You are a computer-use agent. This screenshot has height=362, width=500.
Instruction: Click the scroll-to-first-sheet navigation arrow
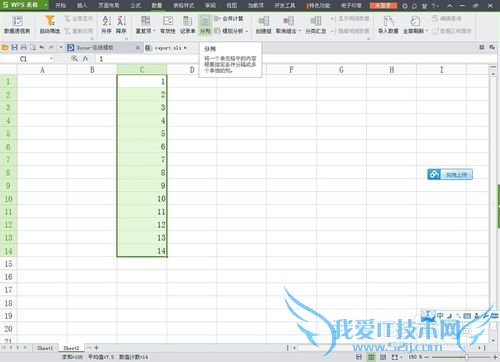[x=4, y=348]
